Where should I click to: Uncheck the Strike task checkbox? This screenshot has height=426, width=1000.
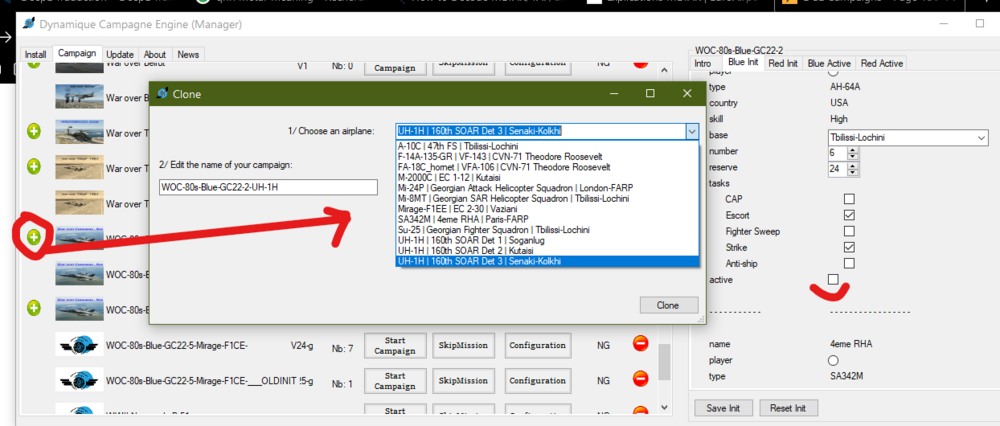click(x=849, y=247)
